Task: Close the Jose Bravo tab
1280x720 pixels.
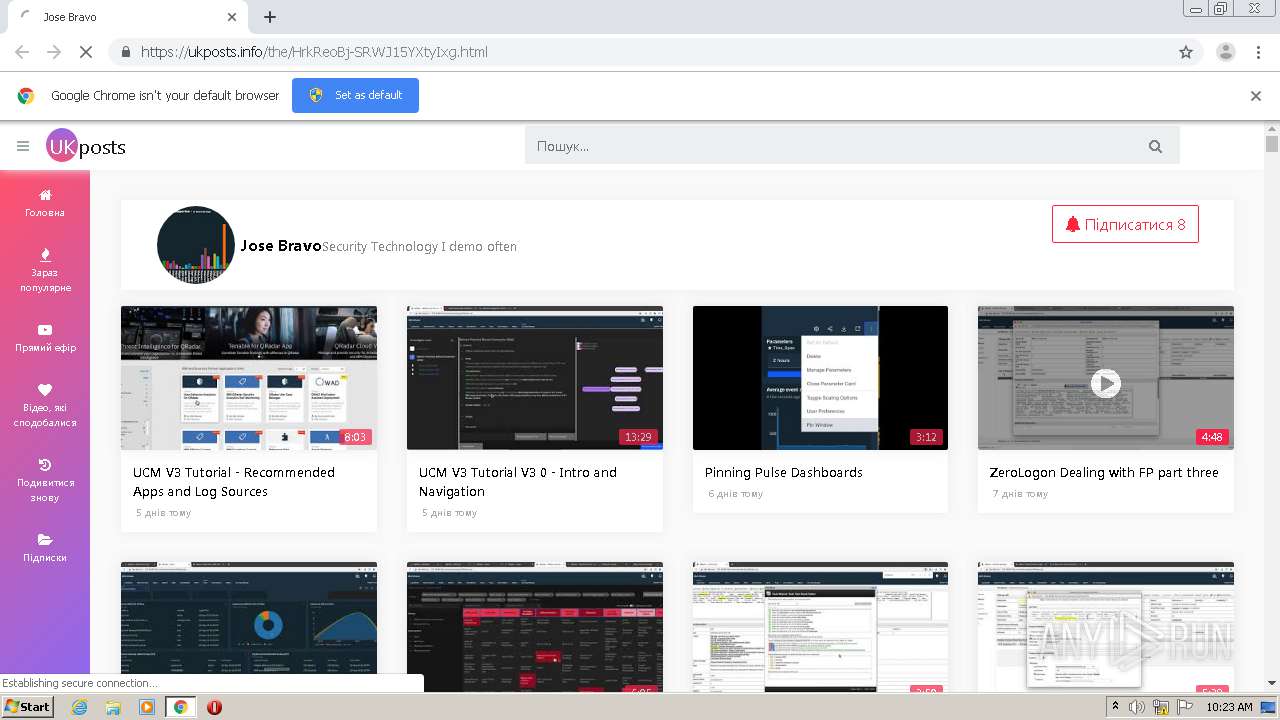Action: point(232,17)
